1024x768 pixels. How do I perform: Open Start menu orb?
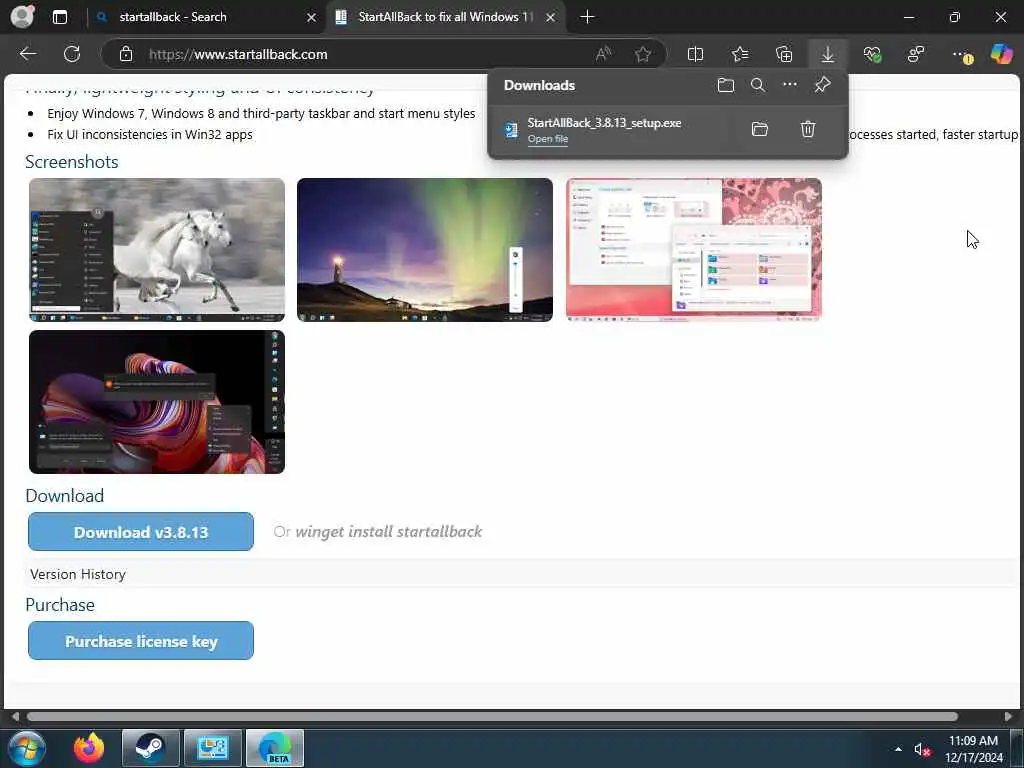pos(25,748)
